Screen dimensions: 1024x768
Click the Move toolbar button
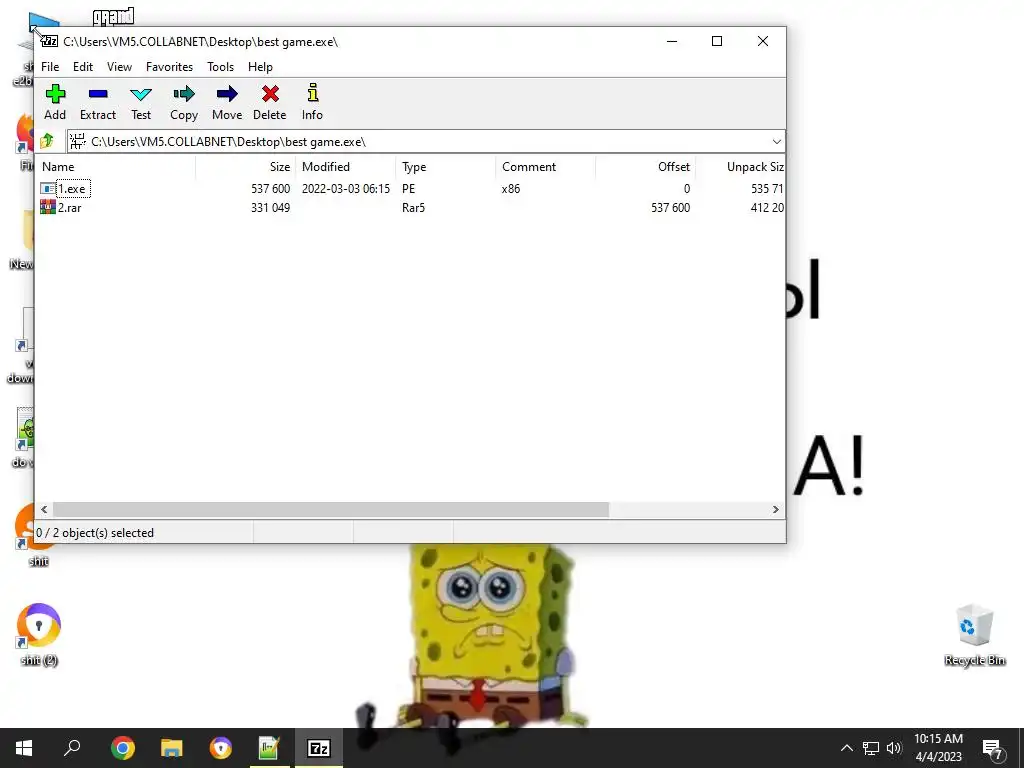227,103
